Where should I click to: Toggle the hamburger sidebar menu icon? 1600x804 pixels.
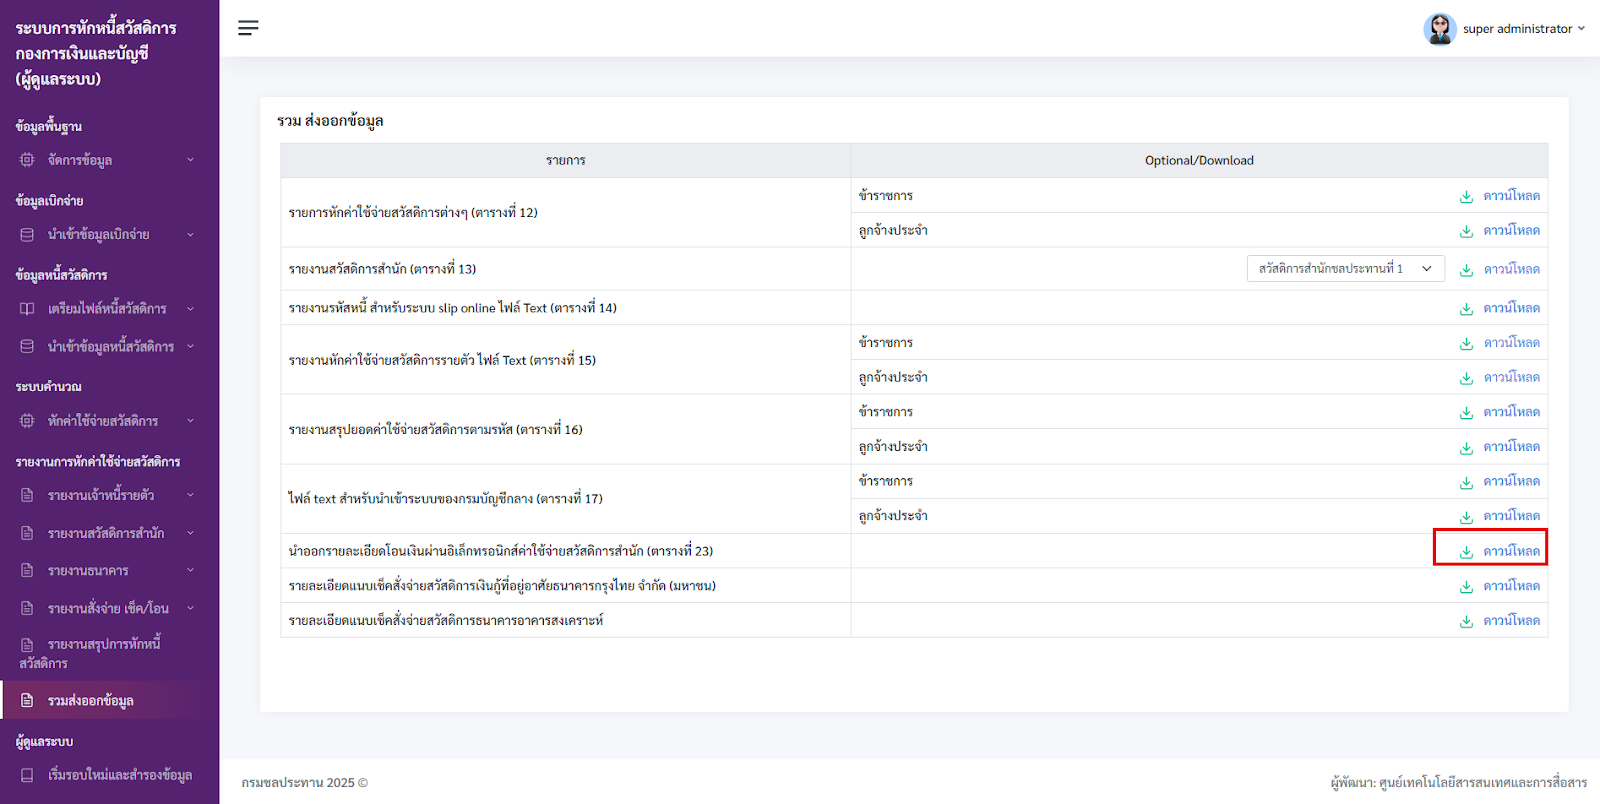tap(248, 28)
